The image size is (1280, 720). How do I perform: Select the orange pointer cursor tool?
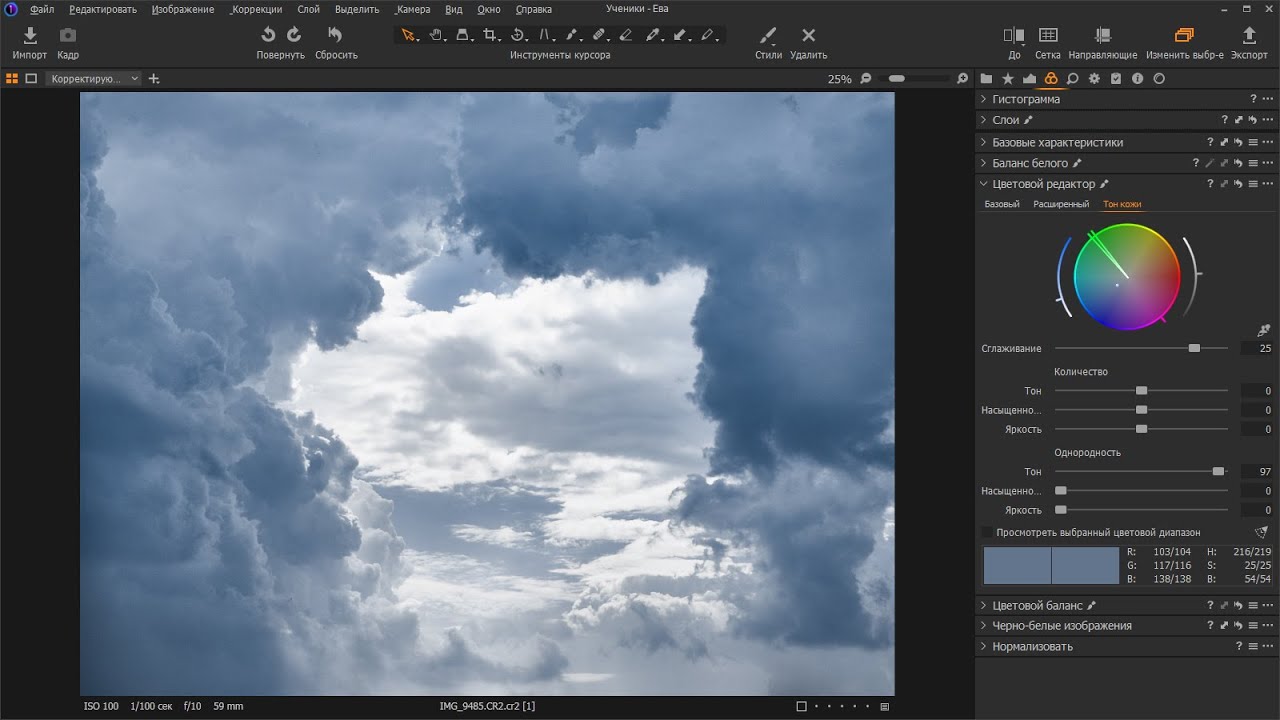408,35
